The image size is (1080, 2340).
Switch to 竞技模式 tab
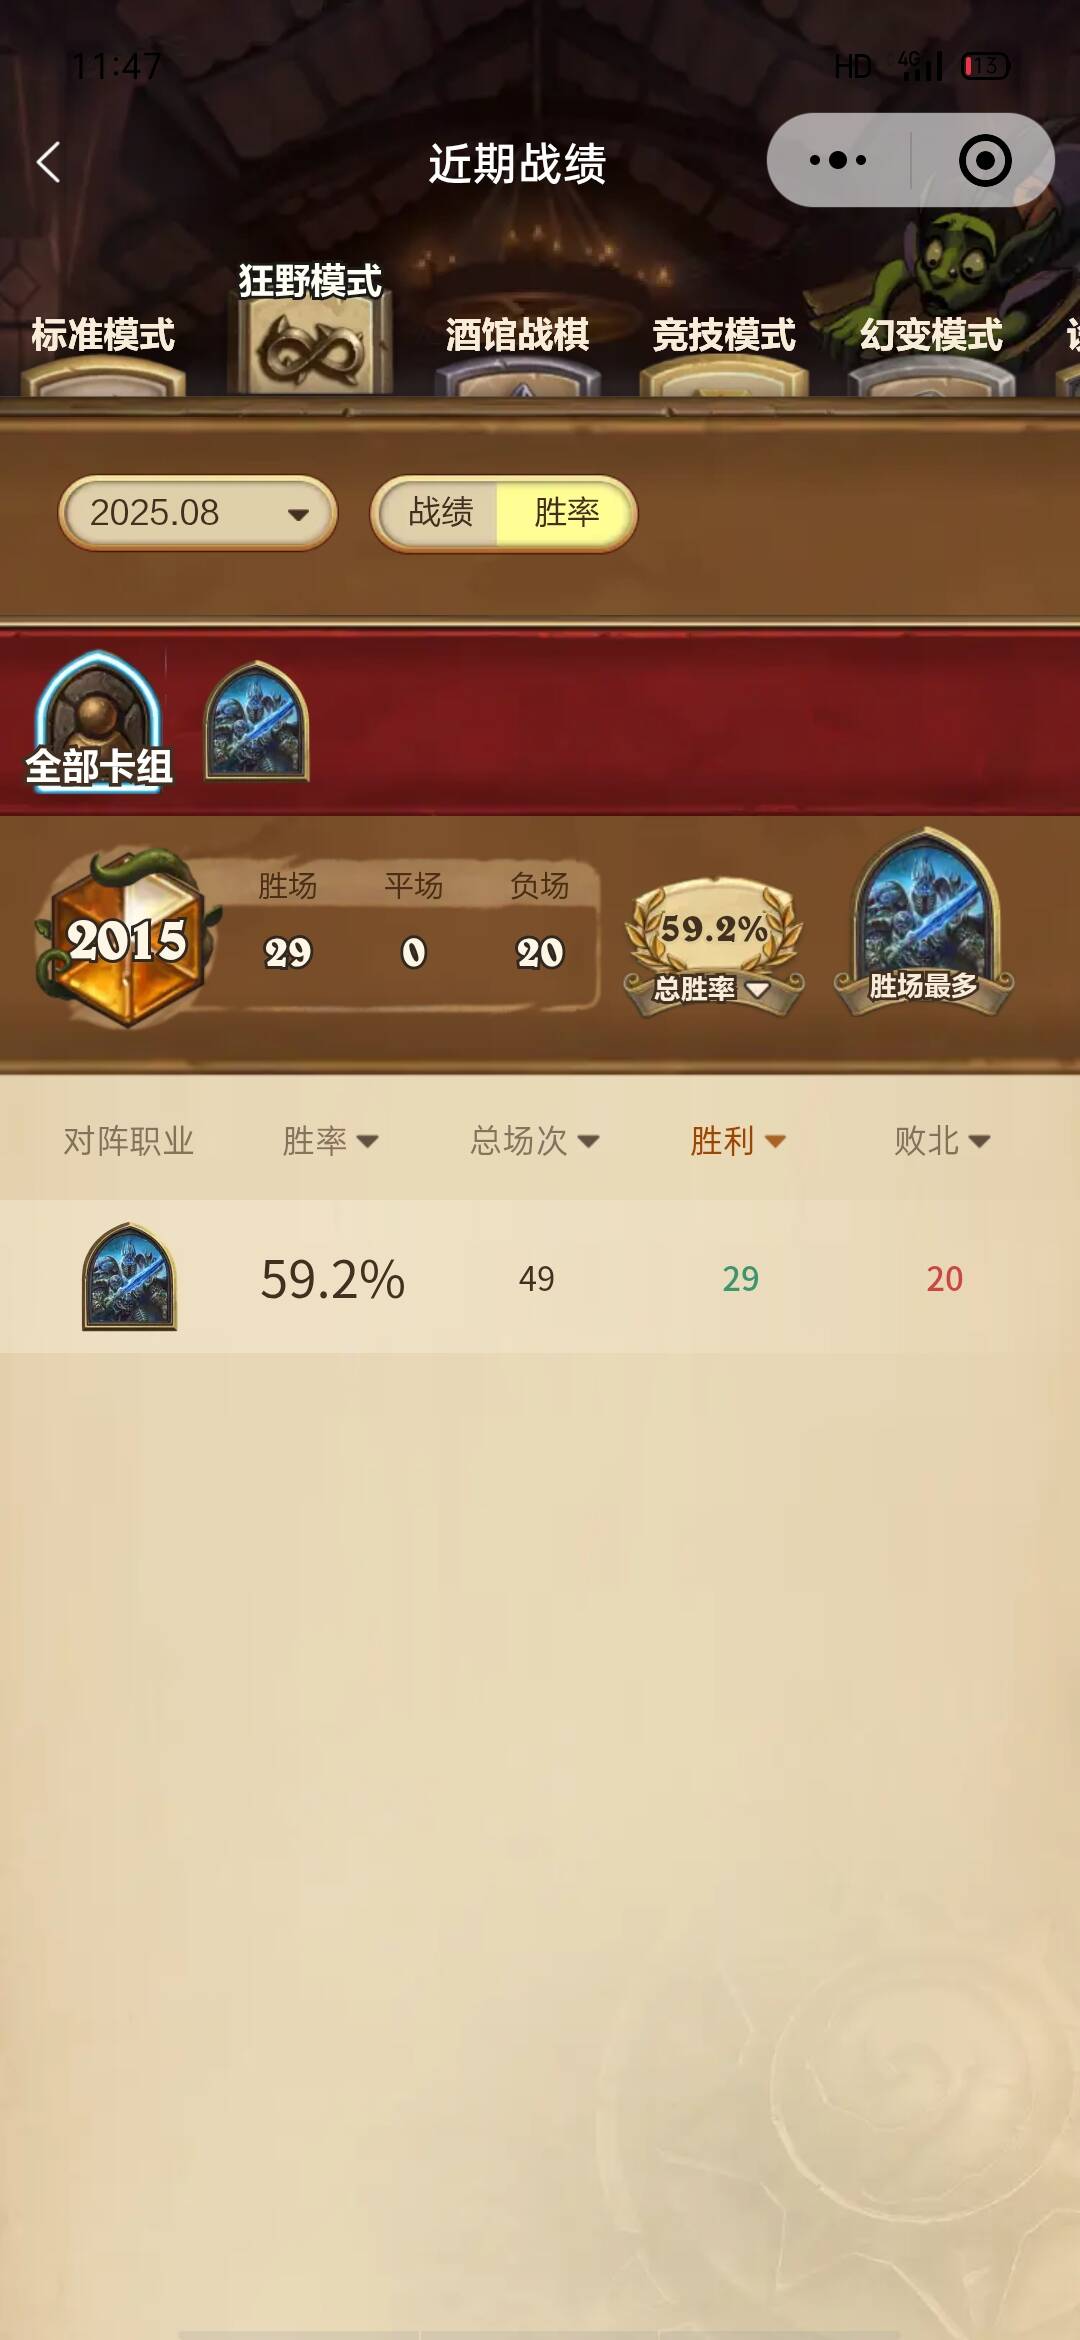(724, 336)
